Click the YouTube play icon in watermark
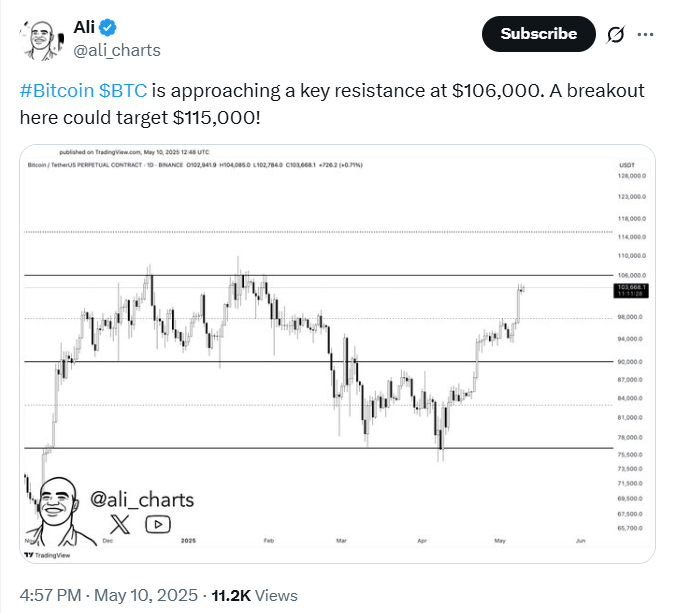This screenshot has height=613, width=673. tap(158, 524)
